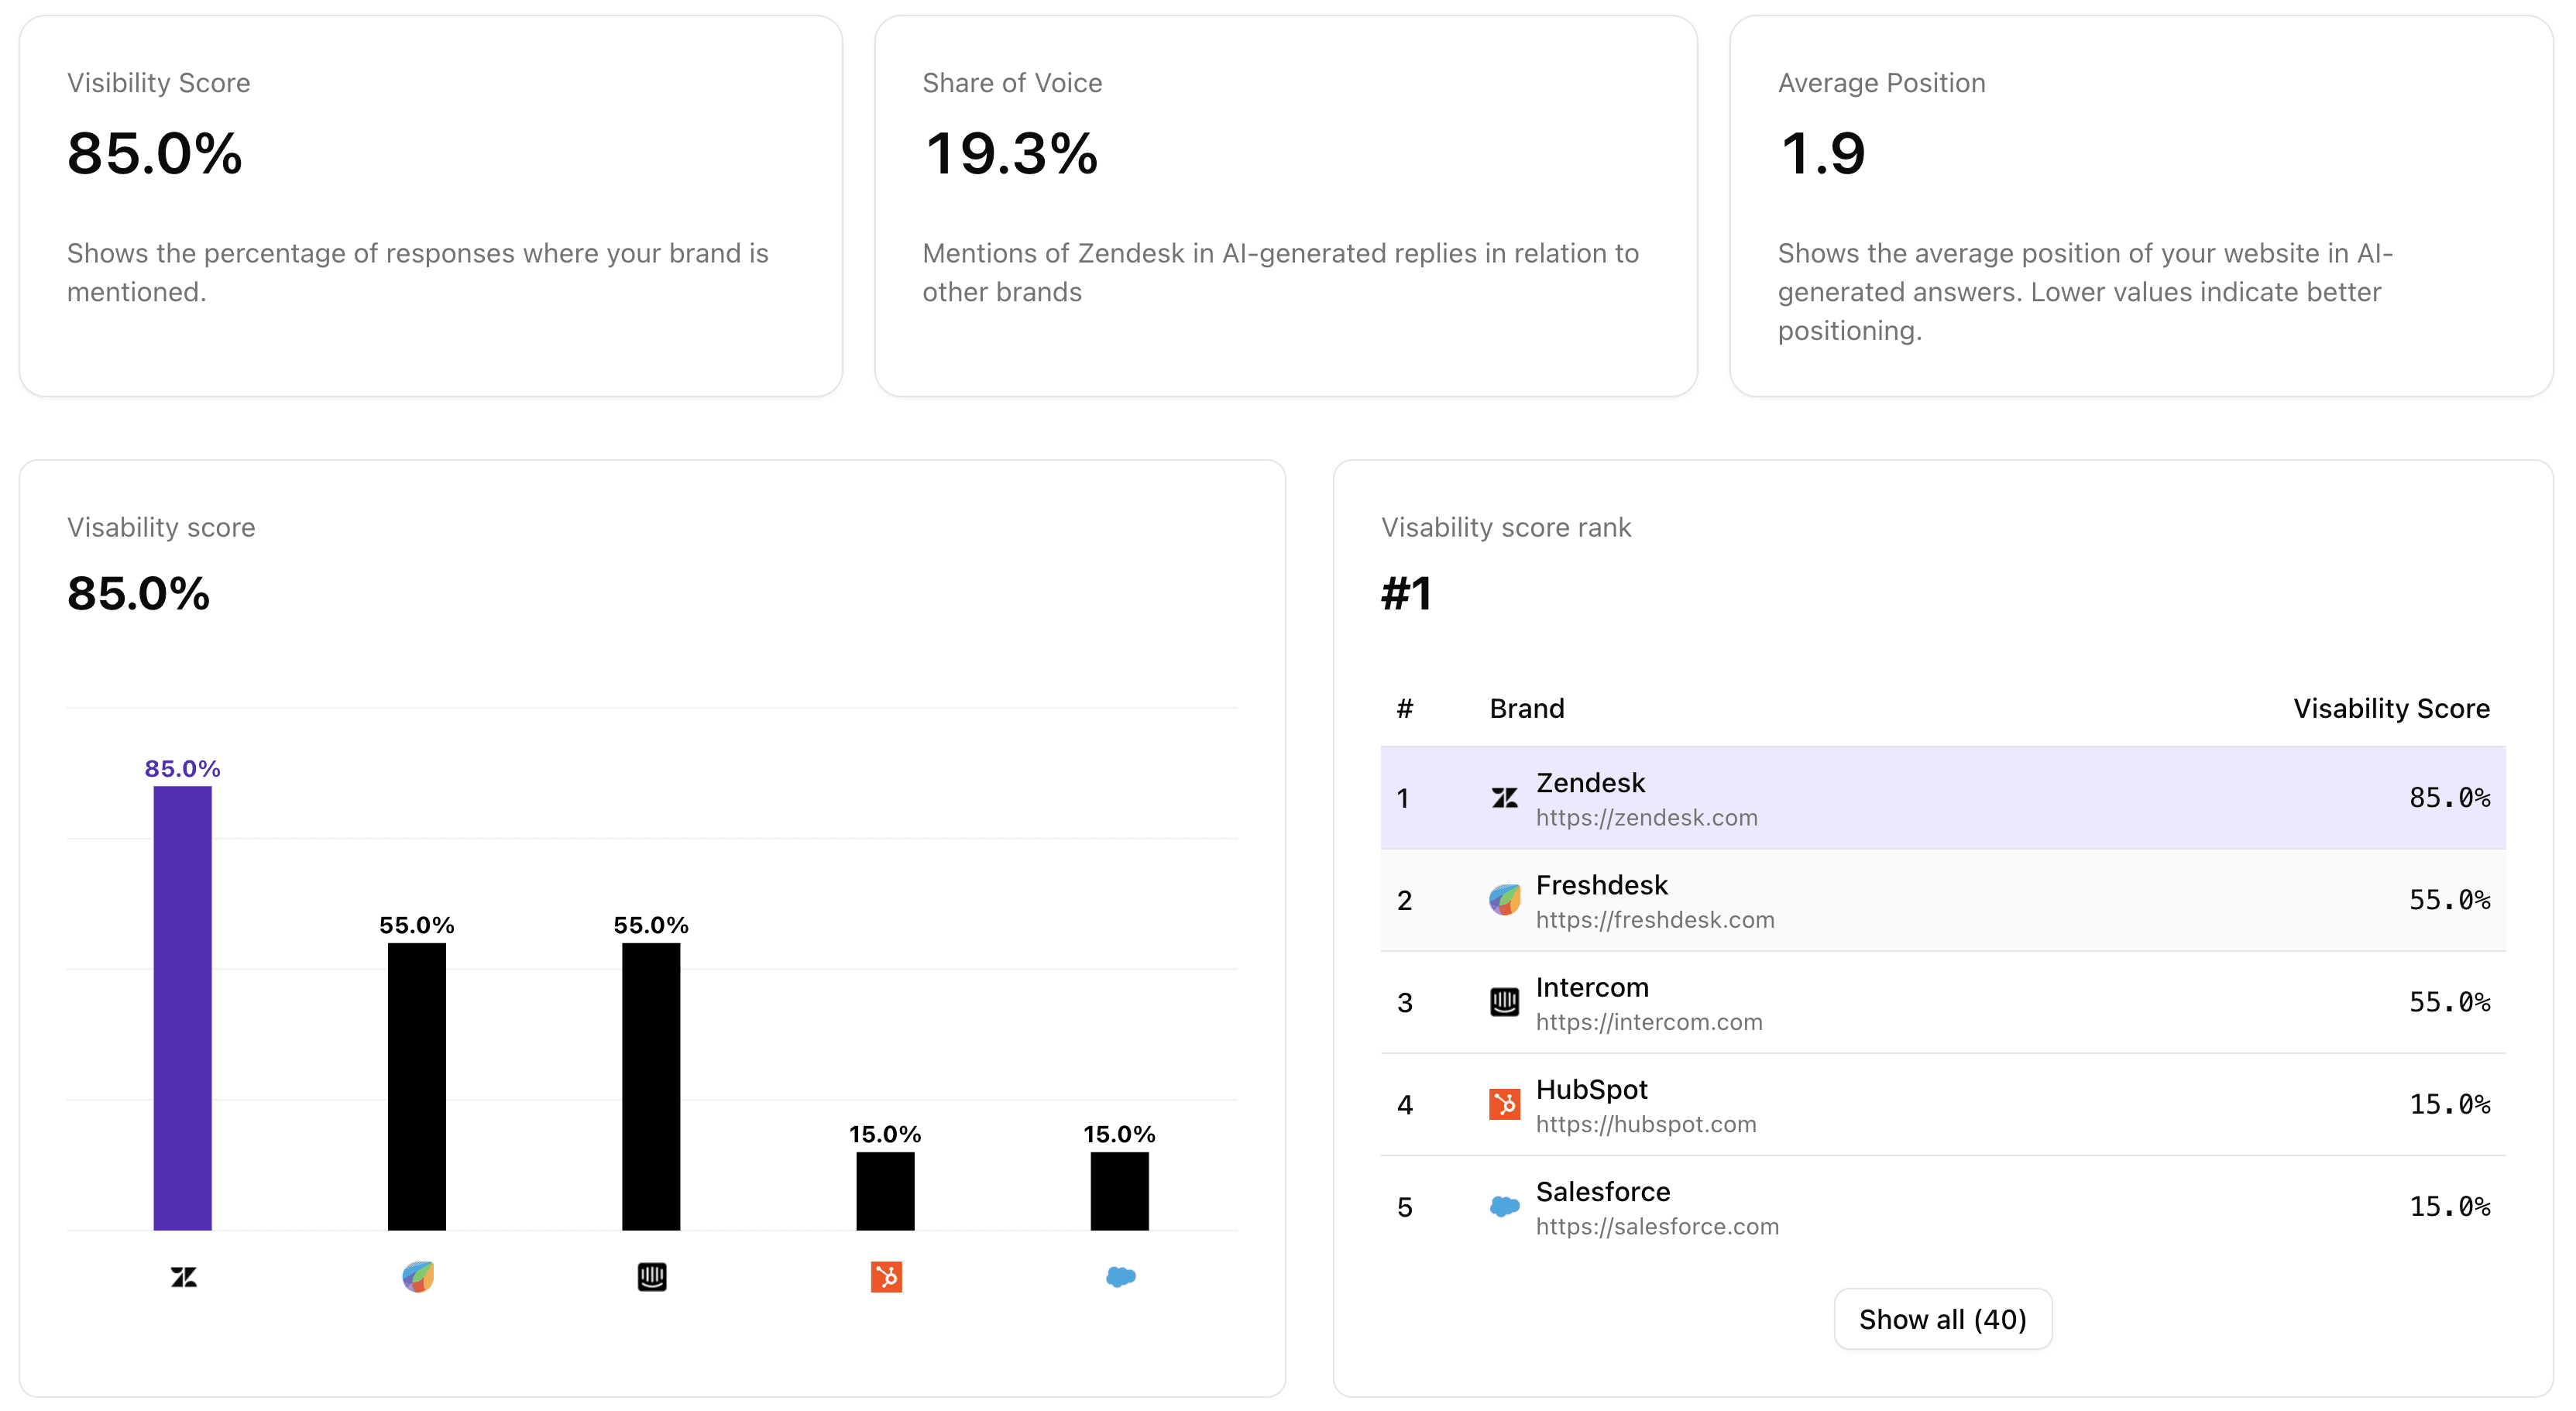The height and width of the screenshot is (1411, 2576).
Task: Select the Freshdesk icon in the ranking table
Action: [1504, 899]
